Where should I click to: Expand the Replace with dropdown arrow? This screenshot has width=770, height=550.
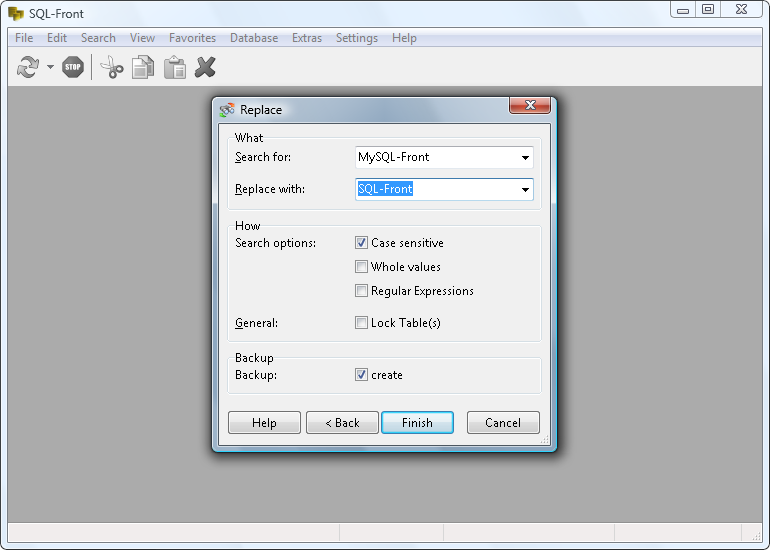click(x=525, y=190)
